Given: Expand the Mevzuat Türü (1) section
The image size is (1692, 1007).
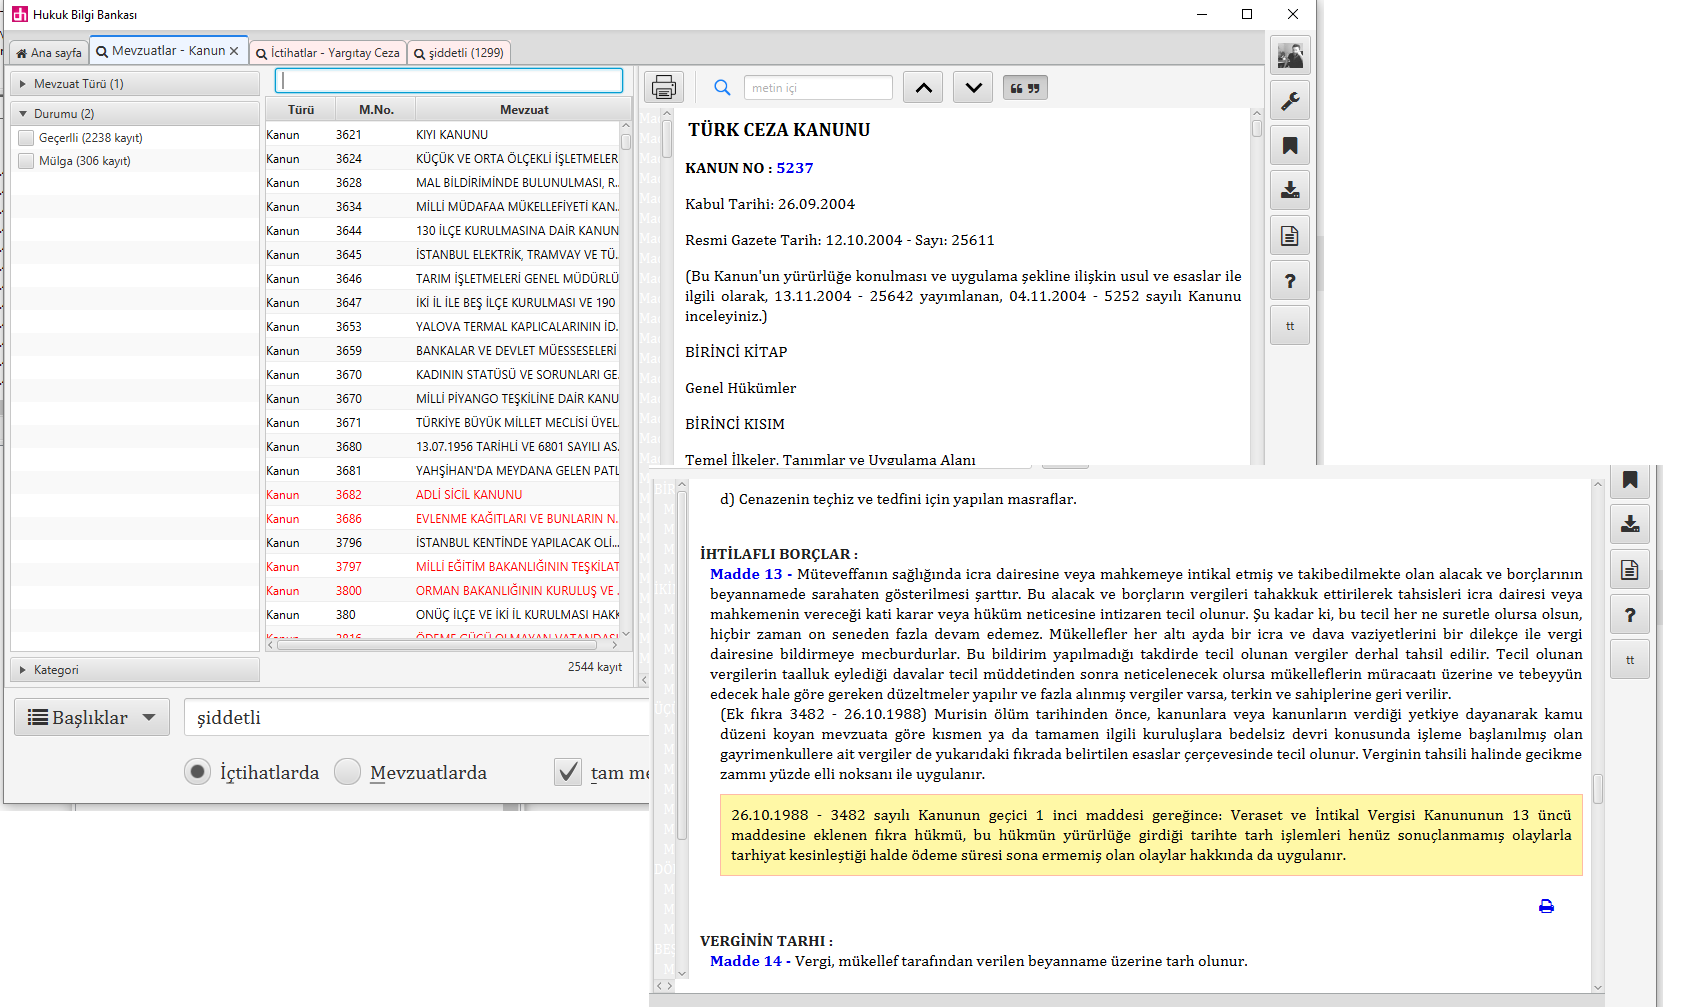Looking at the screenshot, I should click(135, 84).
